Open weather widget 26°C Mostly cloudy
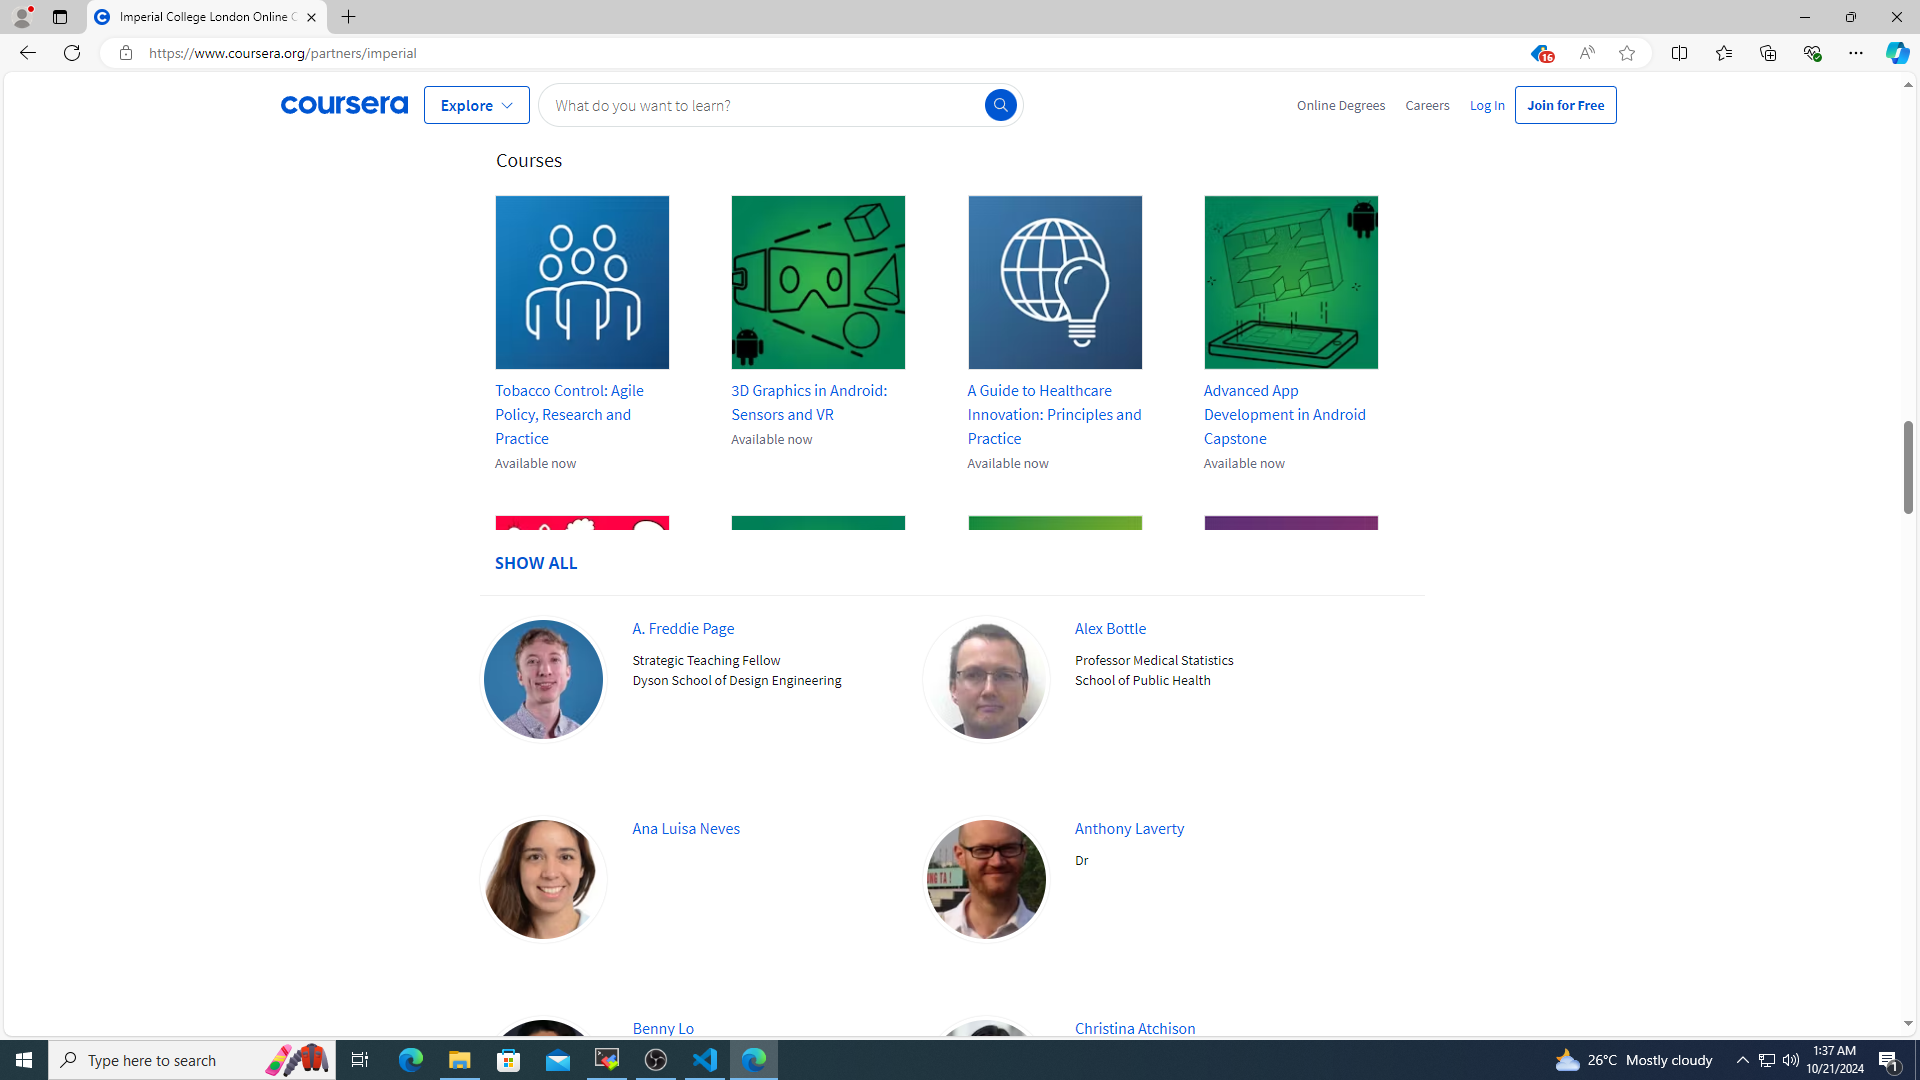This screenshot has width=1920, height=1080. point(1633,1060)
